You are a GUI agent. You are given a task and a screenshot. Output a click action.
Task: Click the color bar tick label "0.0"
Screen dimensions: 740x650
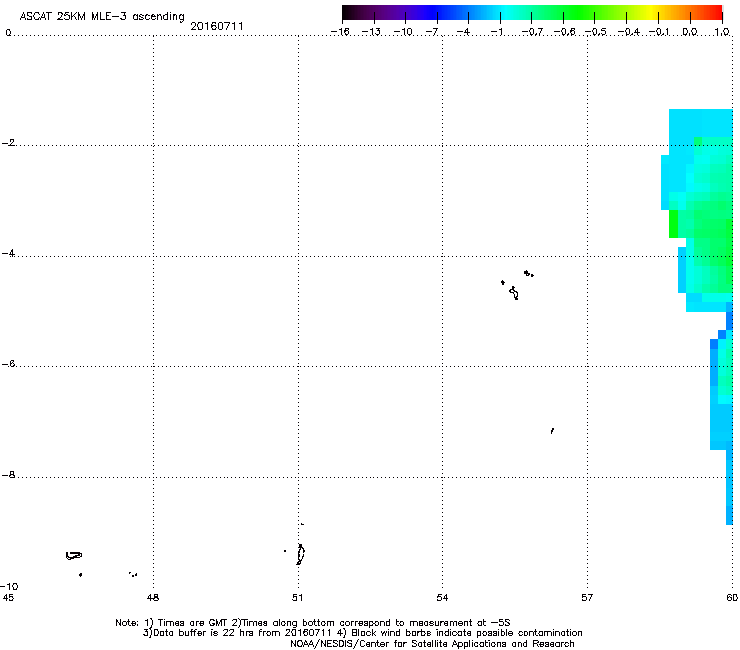click(x=690, y=32)
